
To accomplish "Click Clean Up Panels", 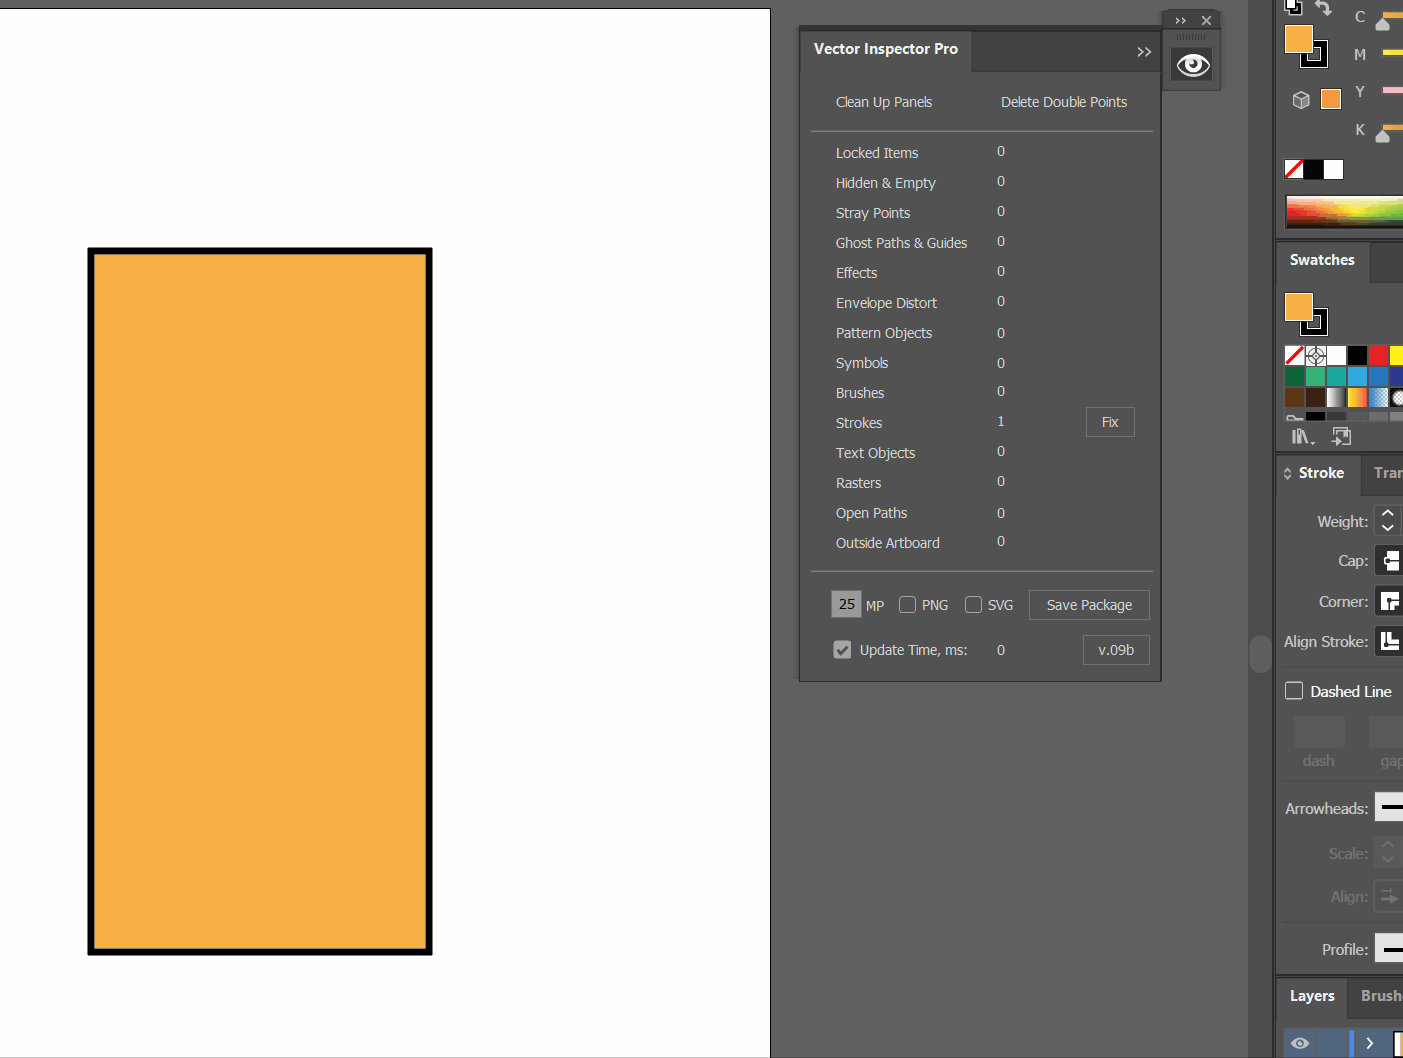I will 884,102.
